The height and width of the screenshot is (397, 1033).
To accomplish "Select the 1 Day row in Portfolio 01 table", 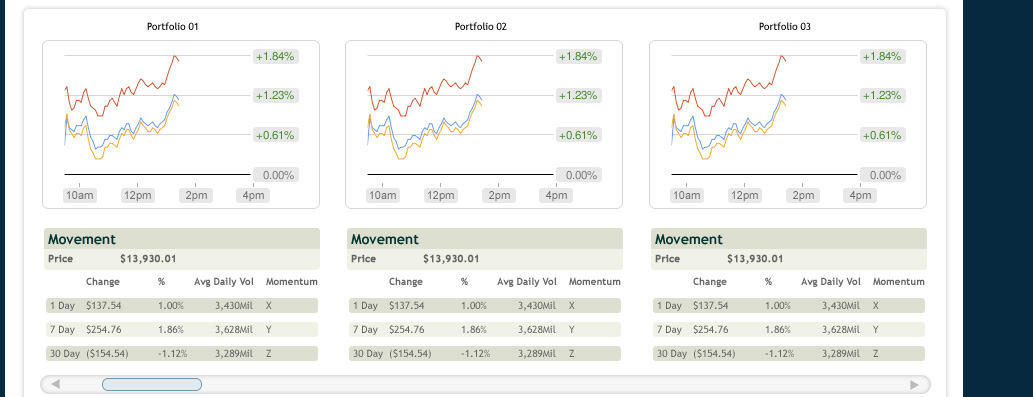I will click(x=182, y=305).
